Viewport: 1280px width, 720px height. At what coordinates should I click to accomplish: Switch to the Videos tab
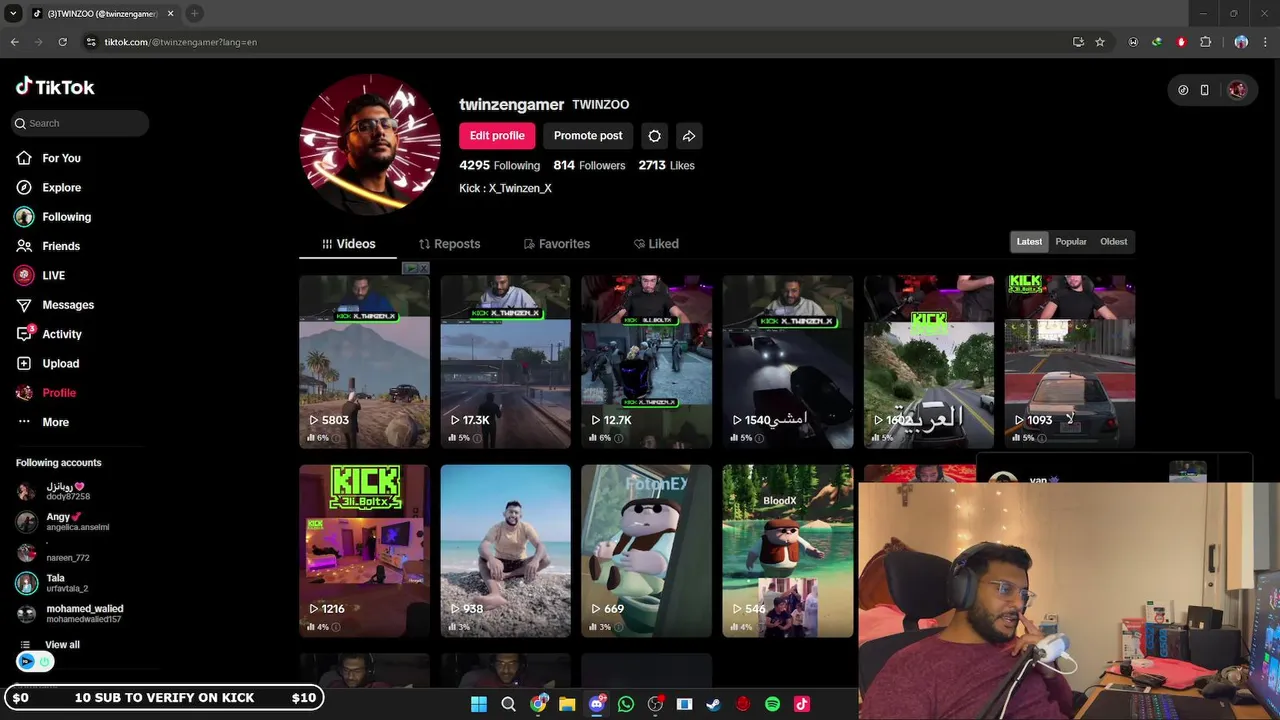(348, 244)
